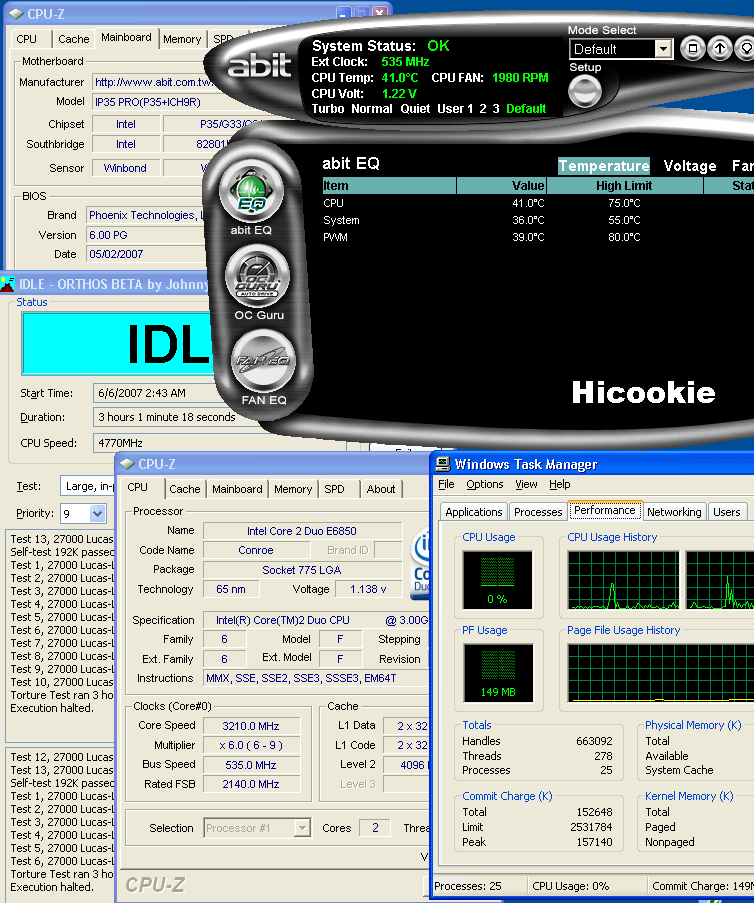
Task: Click the Multiplier x 6.0 value
Action: pyautogui.click(x=251, y=745)
